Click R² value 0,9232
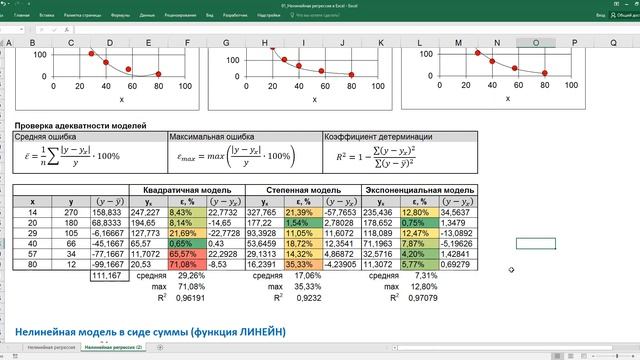This screenshot has width=640, height=360. coord(309,298)
